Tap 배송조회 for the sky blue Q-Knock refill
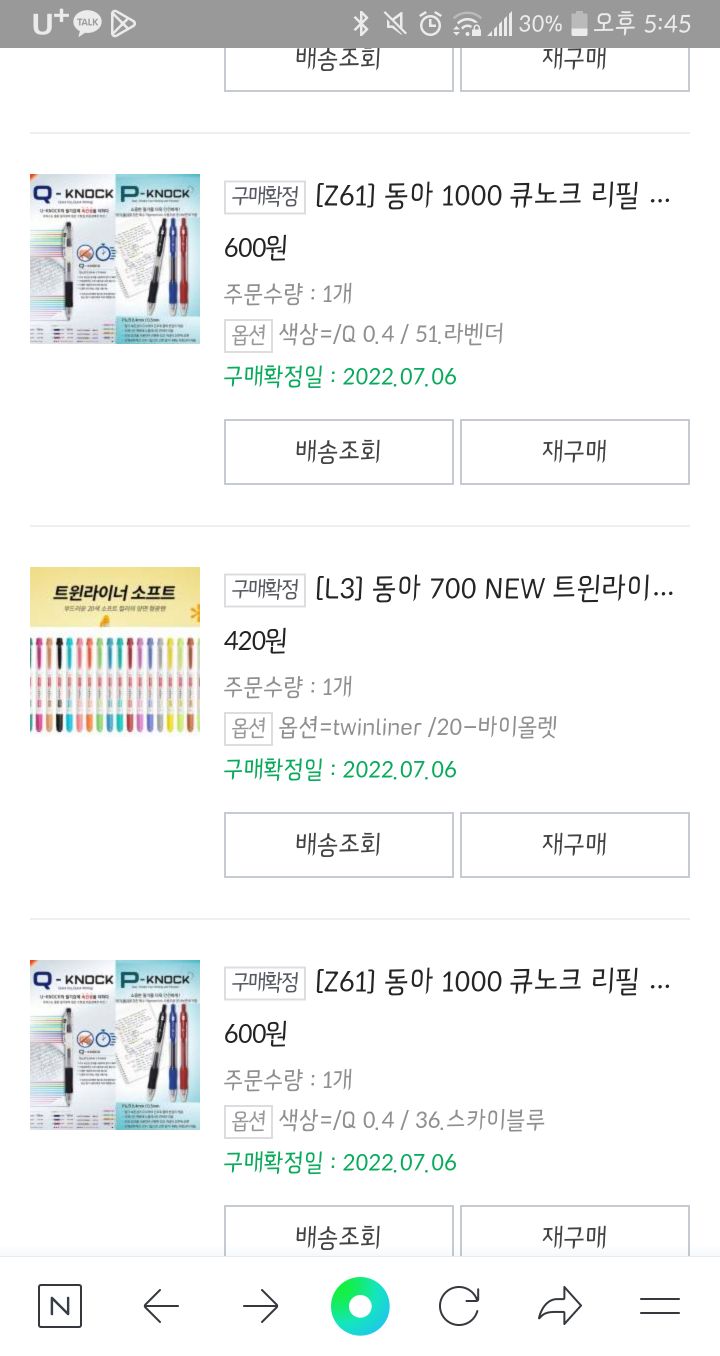Screen dimensions: 720x1356 (x=338, y=1235)
